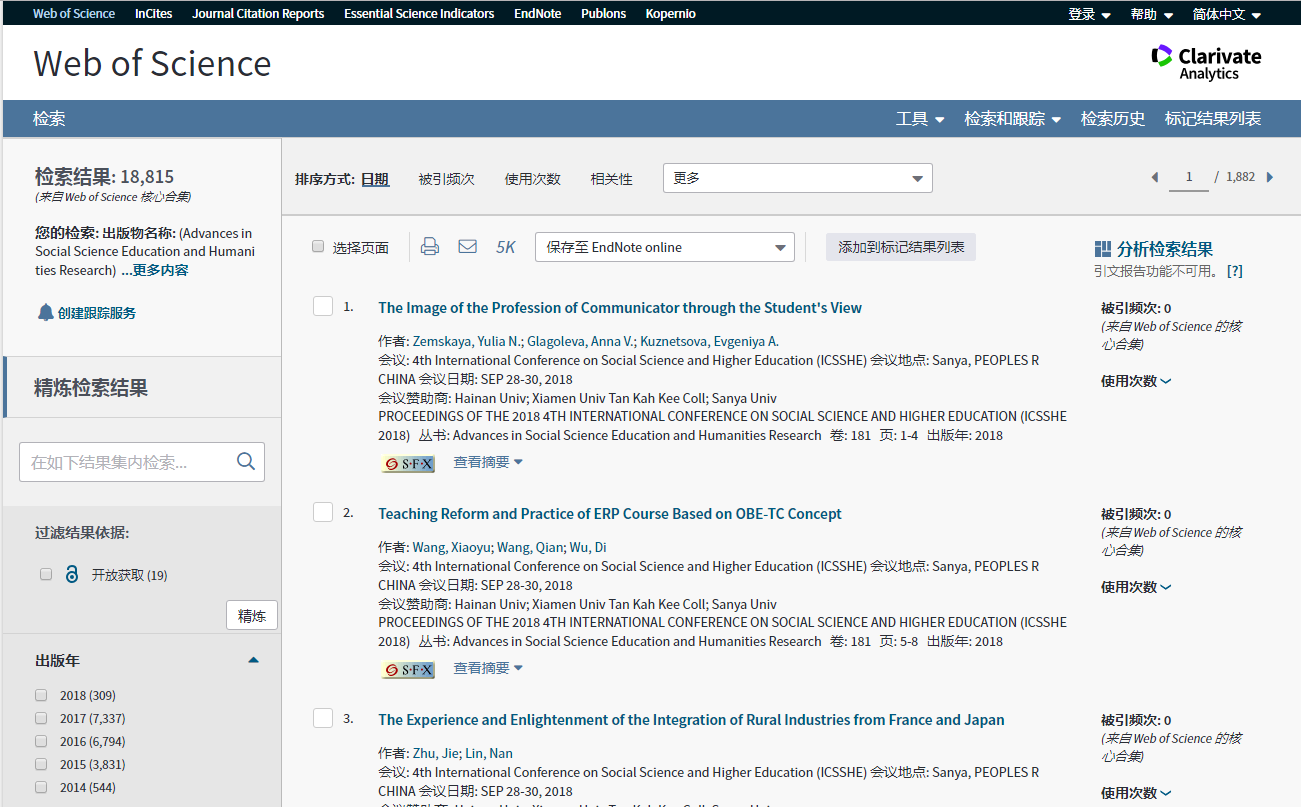Screen dimensions: 1301x807
Task: Click the Clarivate Analytics logo
Action: point(1206,62)
